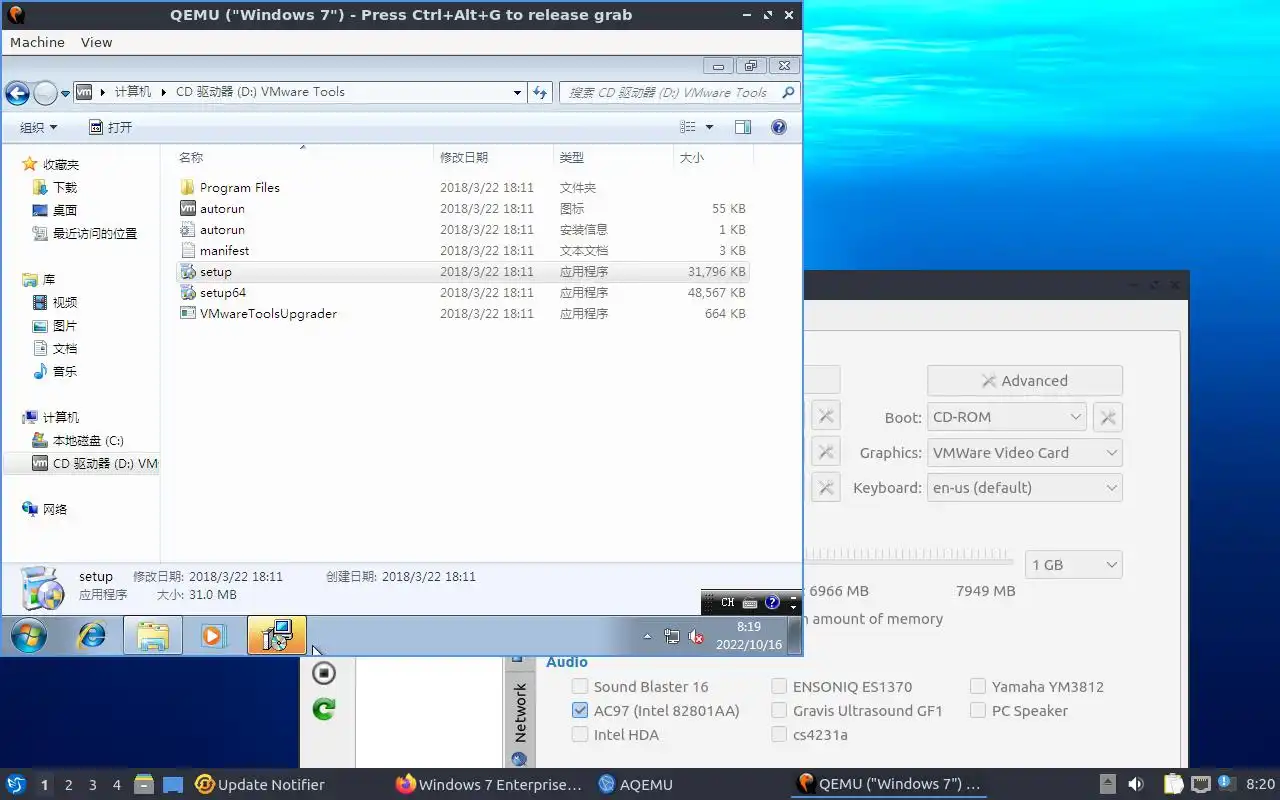Open the QEMU View menu

pos(96,42)
